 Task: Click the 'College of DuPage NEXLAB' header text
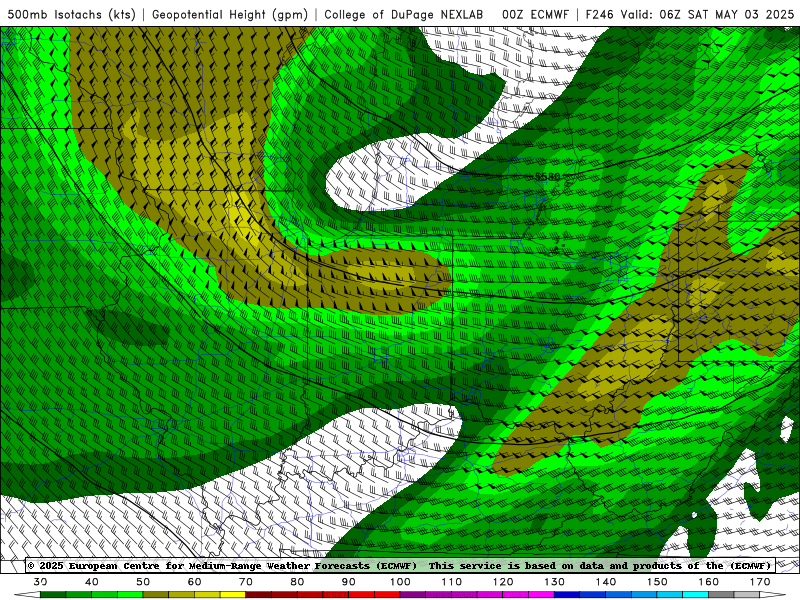[x=404, y=14]
